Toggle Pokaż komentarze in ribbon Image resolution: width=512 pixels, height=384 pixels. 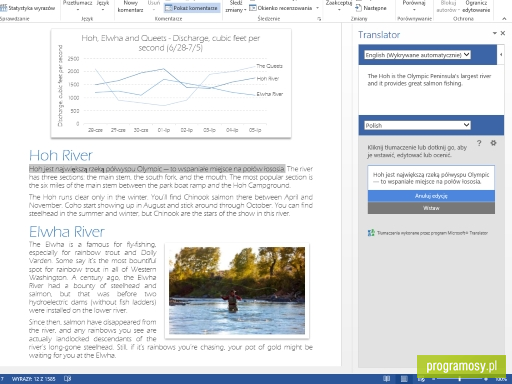pyautogui.click(x=192, y=8)
